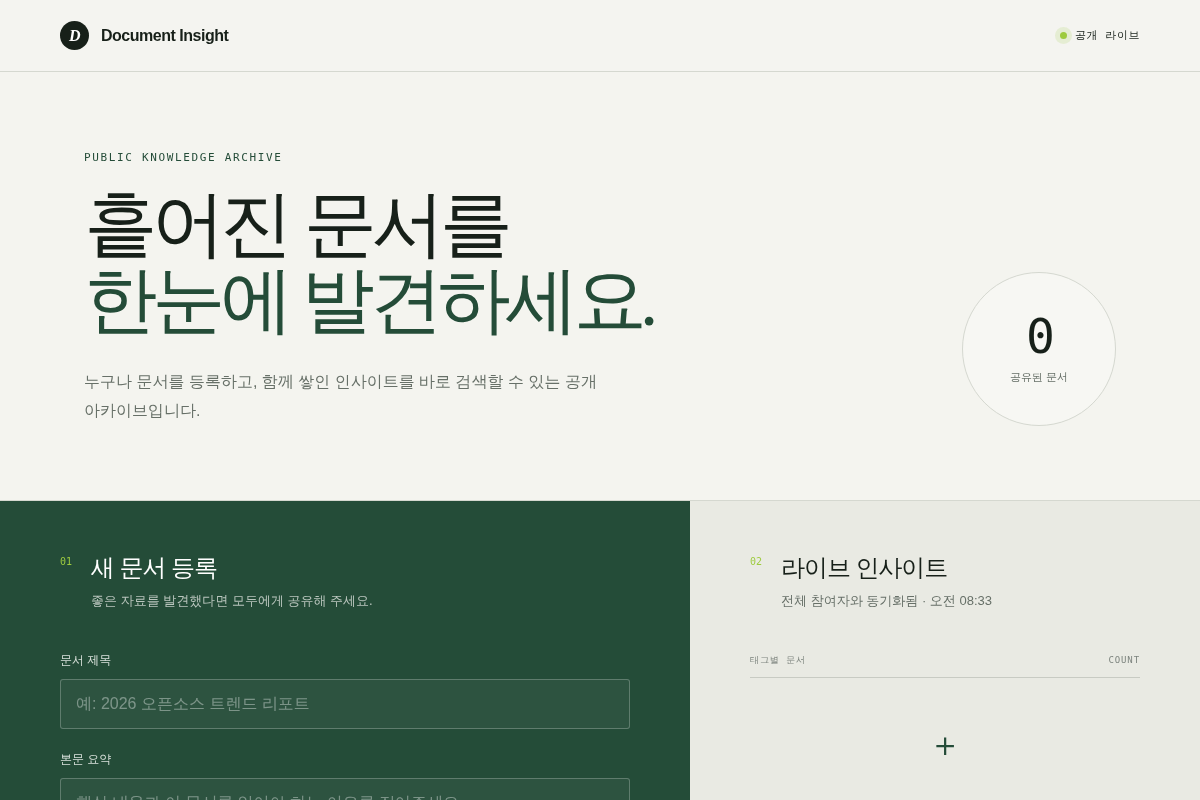Click the round D logo icon
The width and height of the screenshot is (1200, 800).
pos(74,36)
